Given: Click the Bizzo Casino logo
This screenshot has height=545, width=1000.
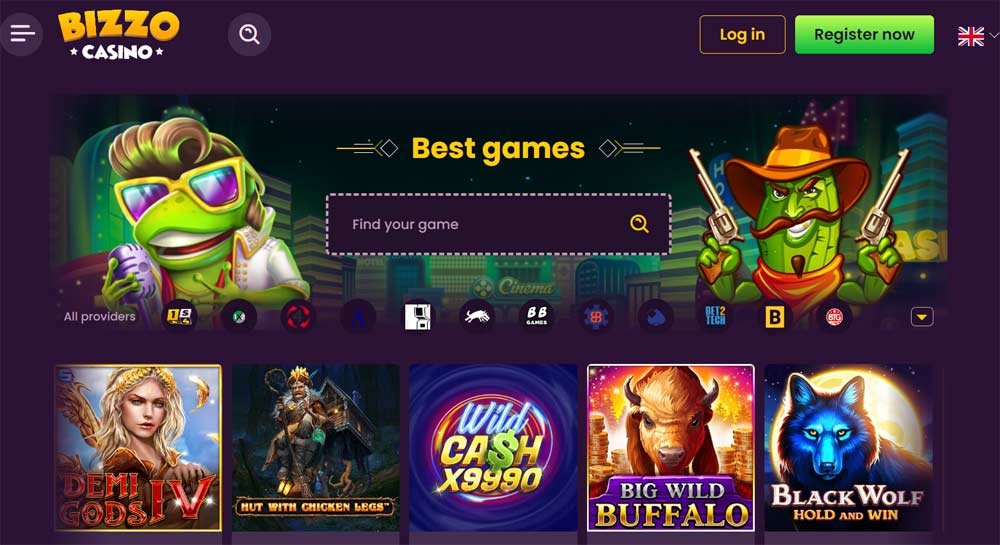Looking at the screenshot, I should [x=119, y=35].
